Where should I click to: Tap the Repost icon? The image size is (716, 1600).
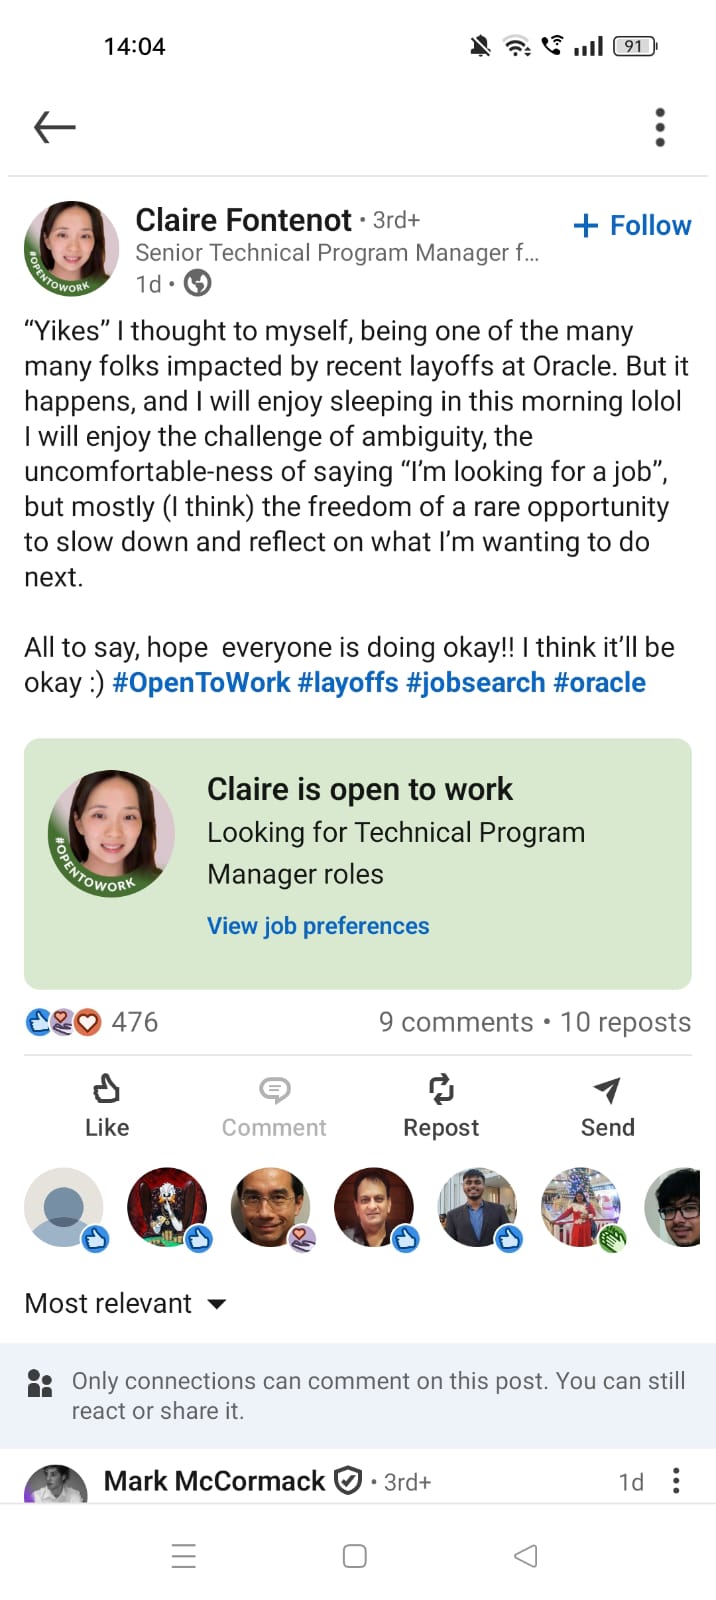pyautogui.click(x=441, y=1088)
